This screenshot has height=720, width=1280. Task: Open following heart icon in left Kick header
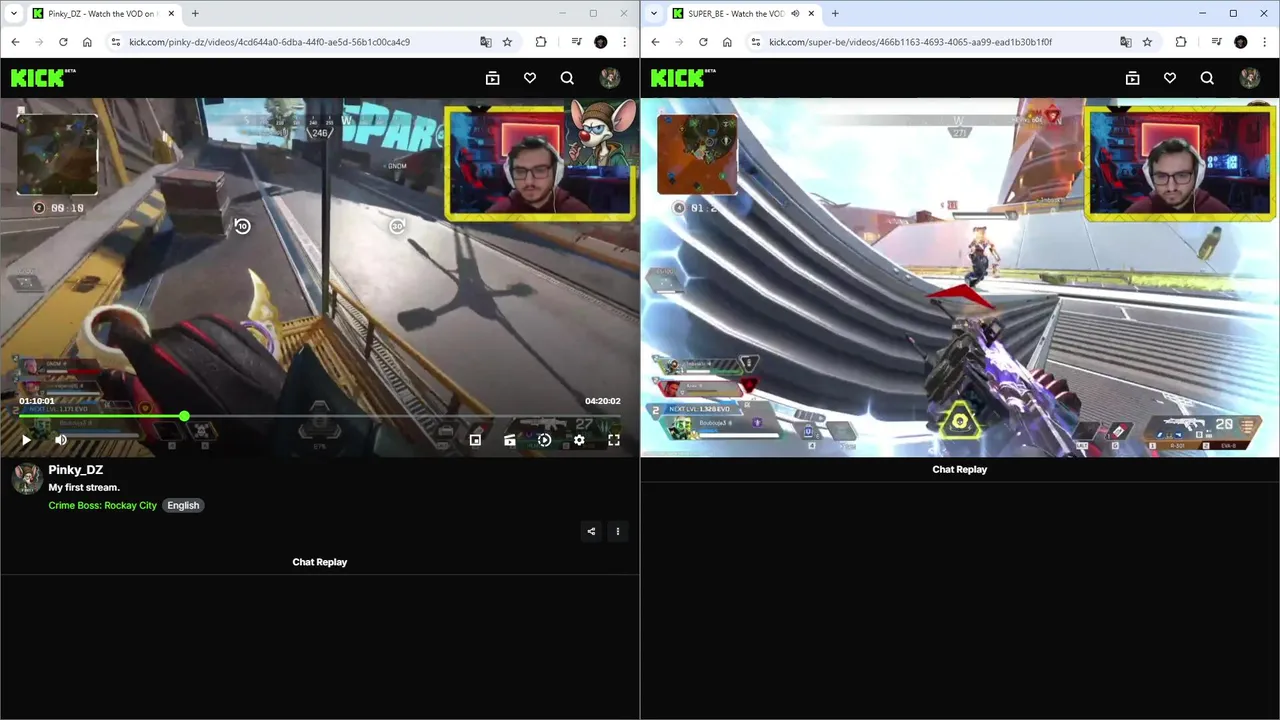530,78
